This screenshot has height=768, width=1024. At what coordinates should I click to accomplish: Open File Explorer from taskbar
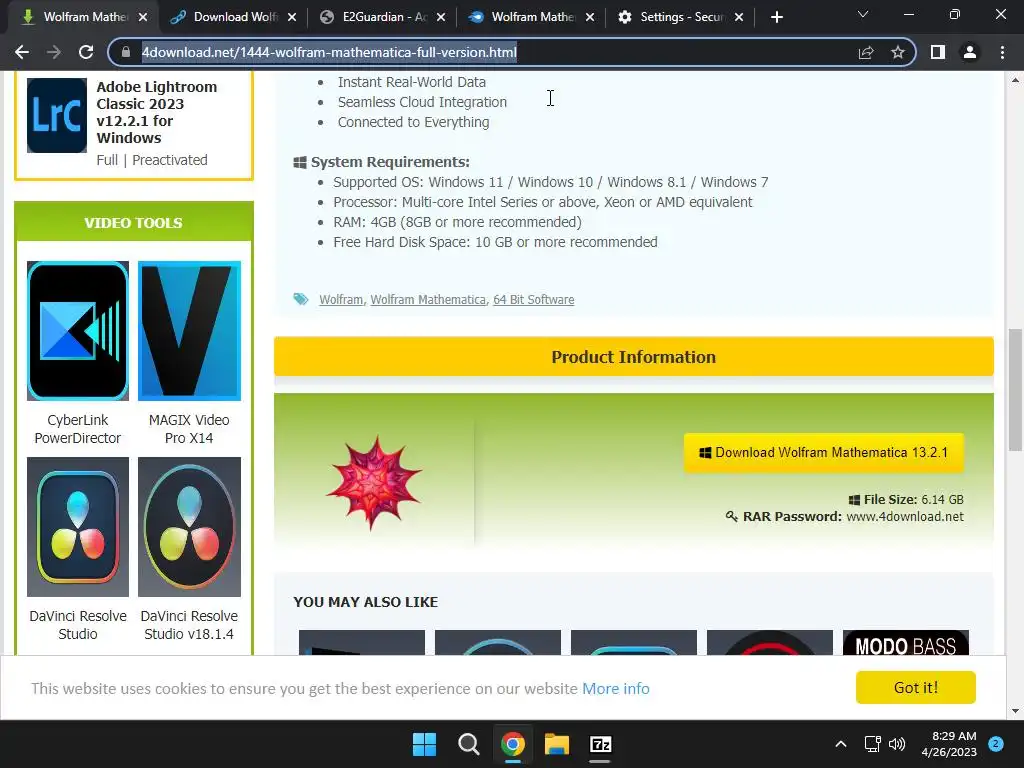(557, 744)
